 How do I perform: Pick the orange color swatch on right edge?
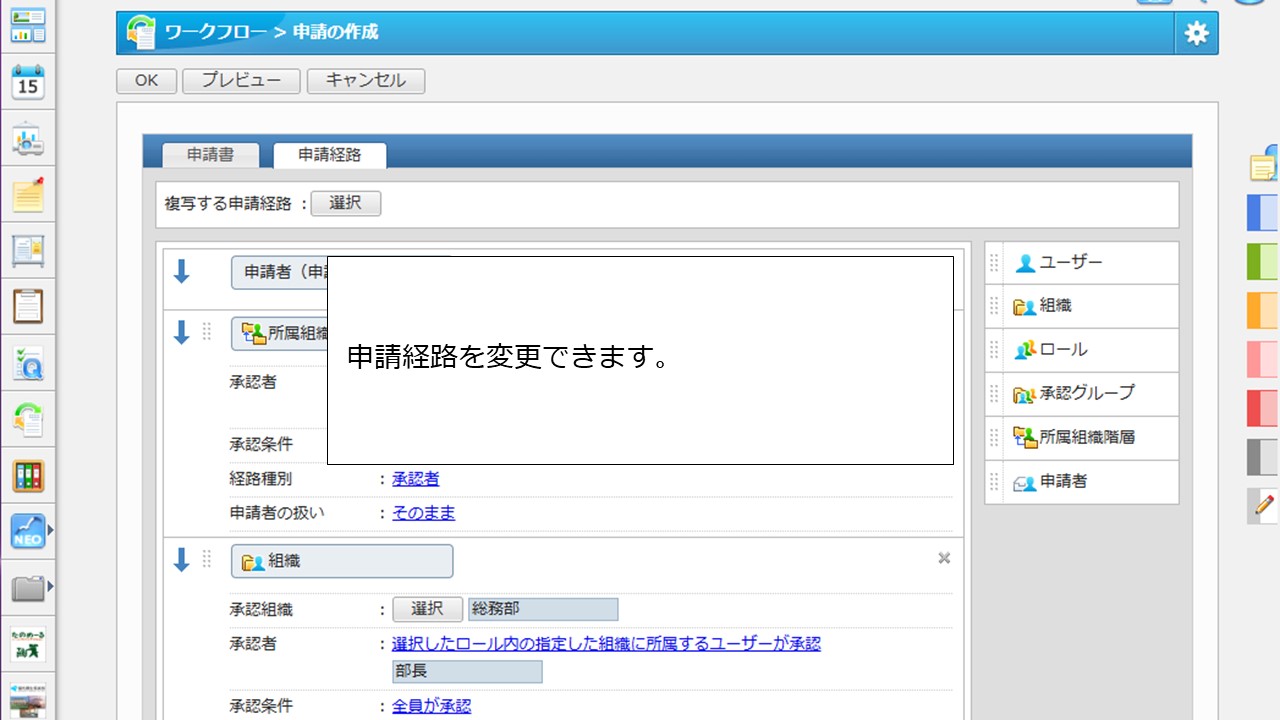point(1264,310)
